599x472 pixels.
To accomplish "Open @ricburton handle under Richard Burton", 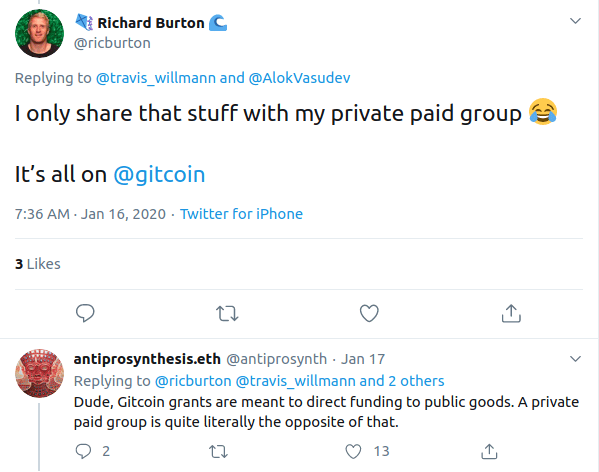I will pyautogui.click(x=112, y=43).
